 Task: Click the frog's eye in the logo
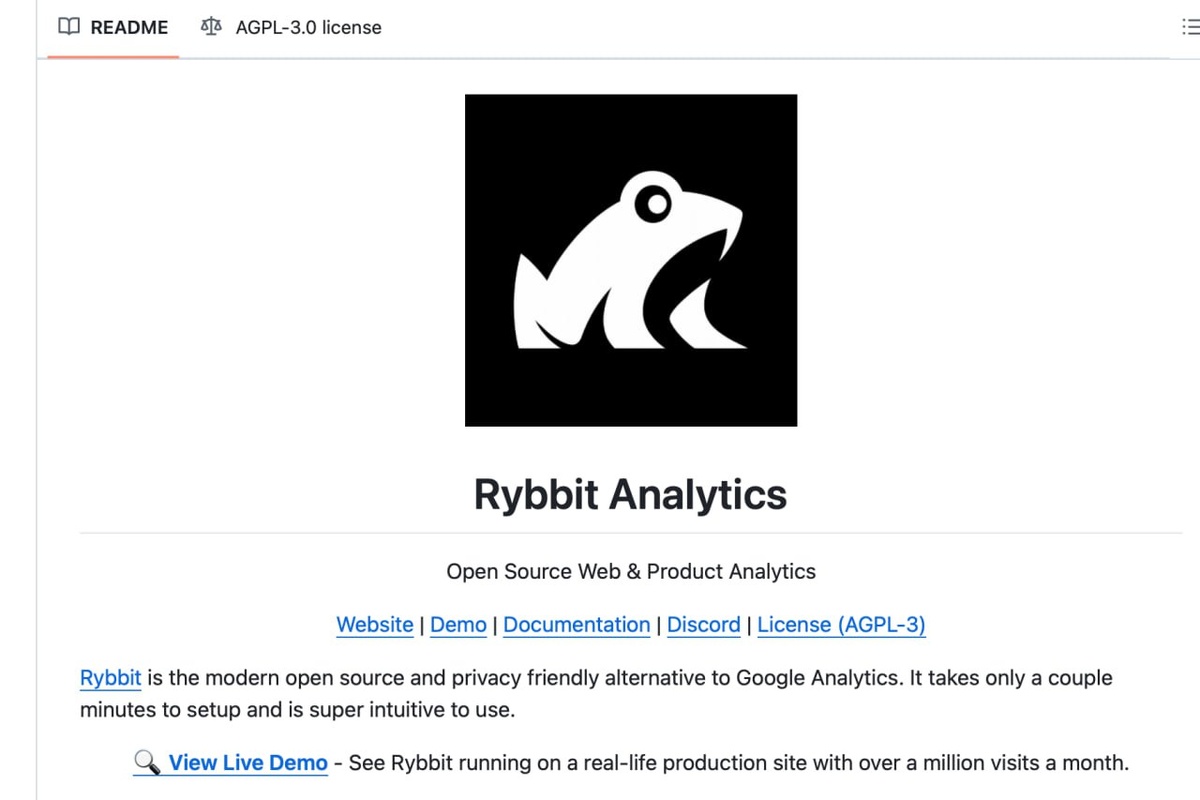click(655, 204)
